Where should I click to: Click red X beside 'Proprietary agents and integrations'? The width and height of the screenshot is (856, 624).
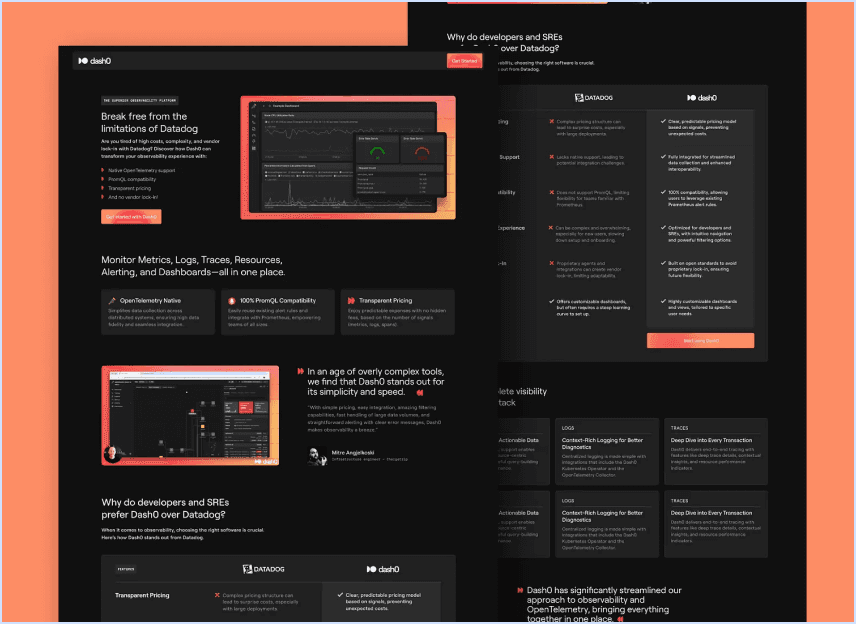pos(551,263)
